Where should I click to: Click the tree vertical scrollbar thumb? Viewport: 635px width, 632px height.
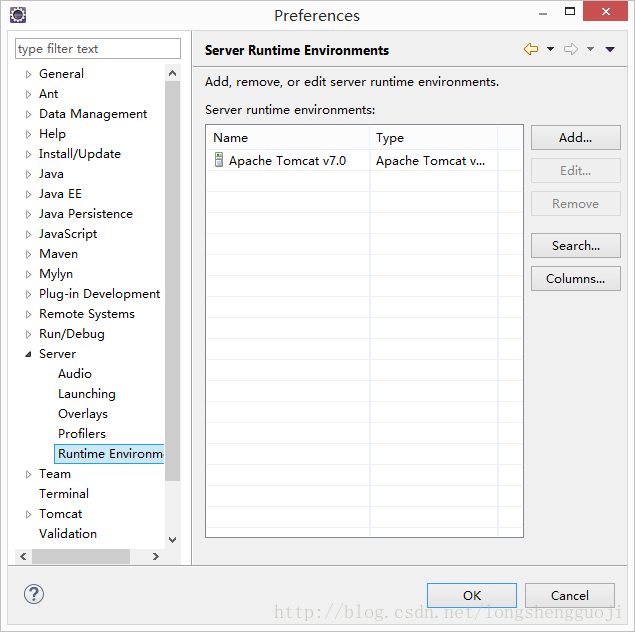(173, 281)
